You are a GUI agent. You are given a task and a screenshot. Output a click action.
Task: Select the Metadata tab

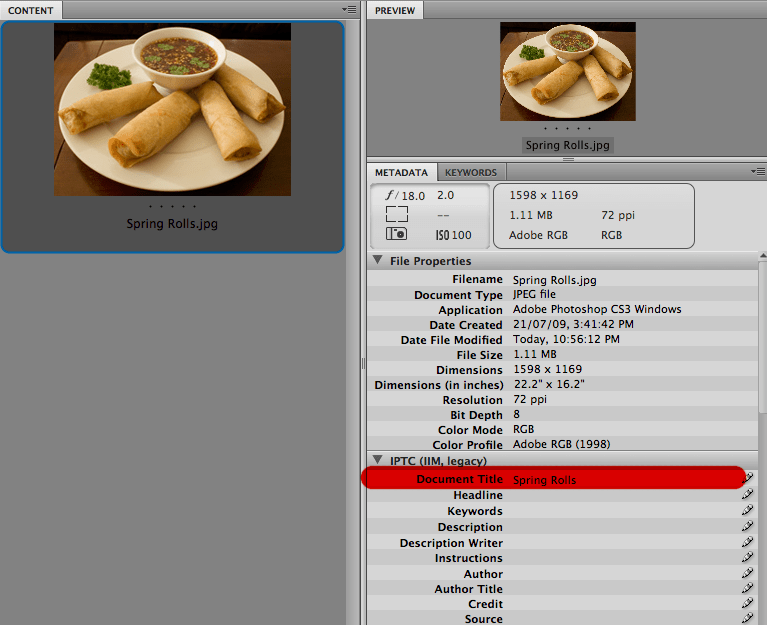[402, 173]
